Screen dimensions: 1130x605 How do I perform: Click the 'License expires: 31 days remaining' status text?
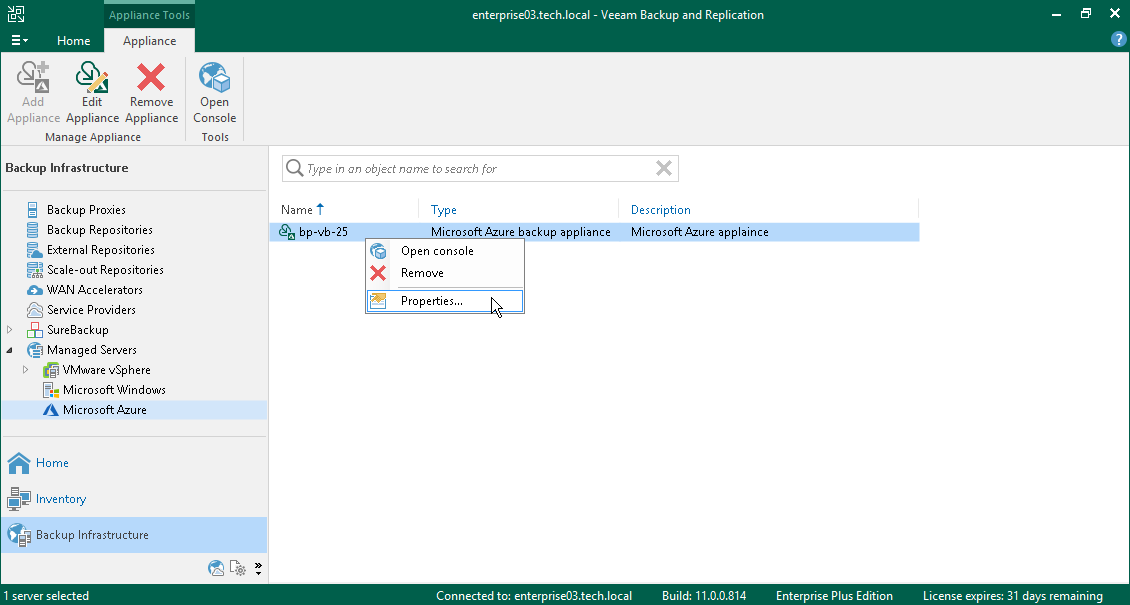coord(1013,596)
